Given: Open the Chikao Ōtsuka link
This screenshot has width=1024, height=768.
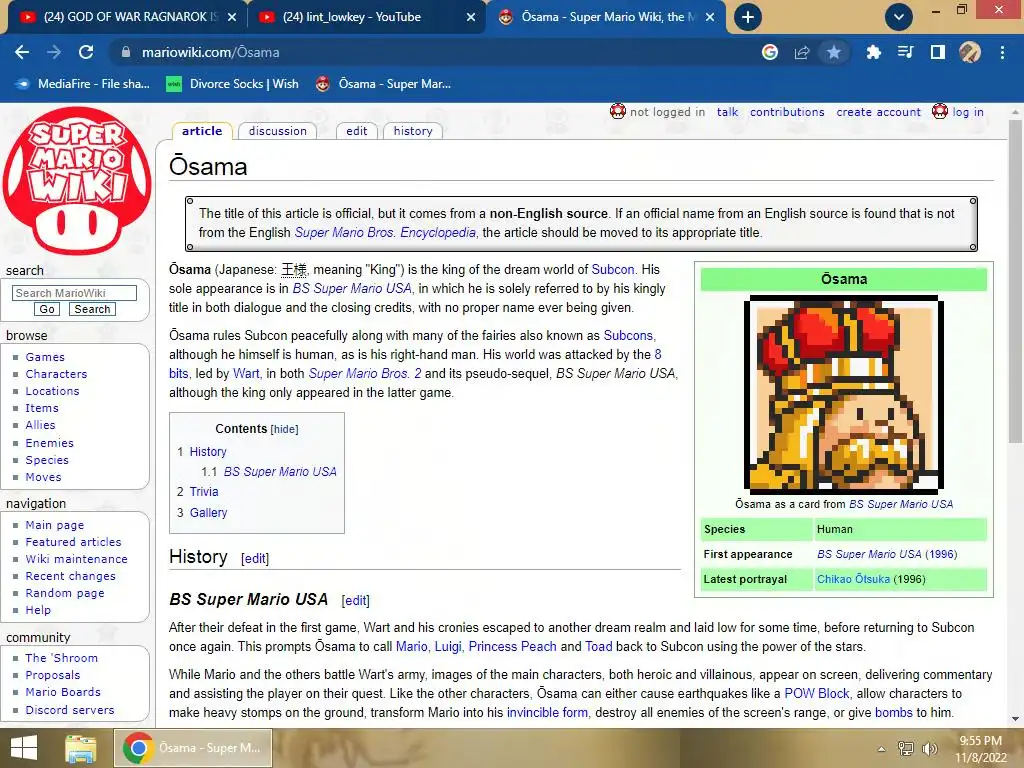Looking at the screenshot, I should (854, 579).
